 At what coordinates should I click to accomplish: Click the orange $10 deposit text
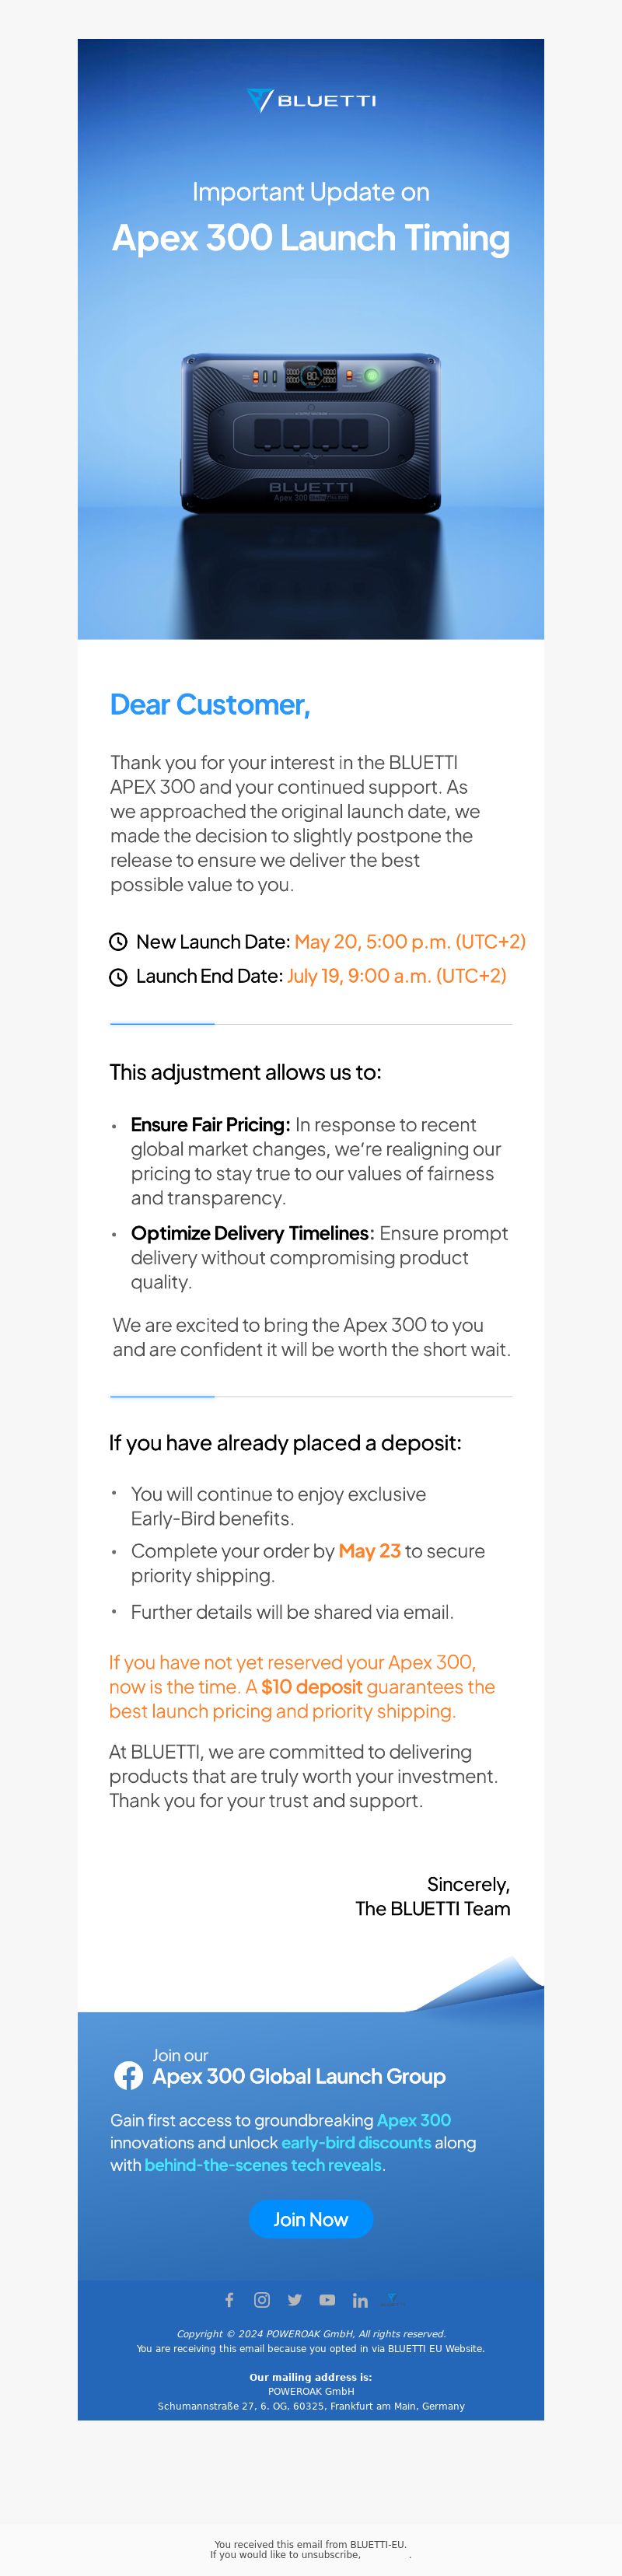312,1686
